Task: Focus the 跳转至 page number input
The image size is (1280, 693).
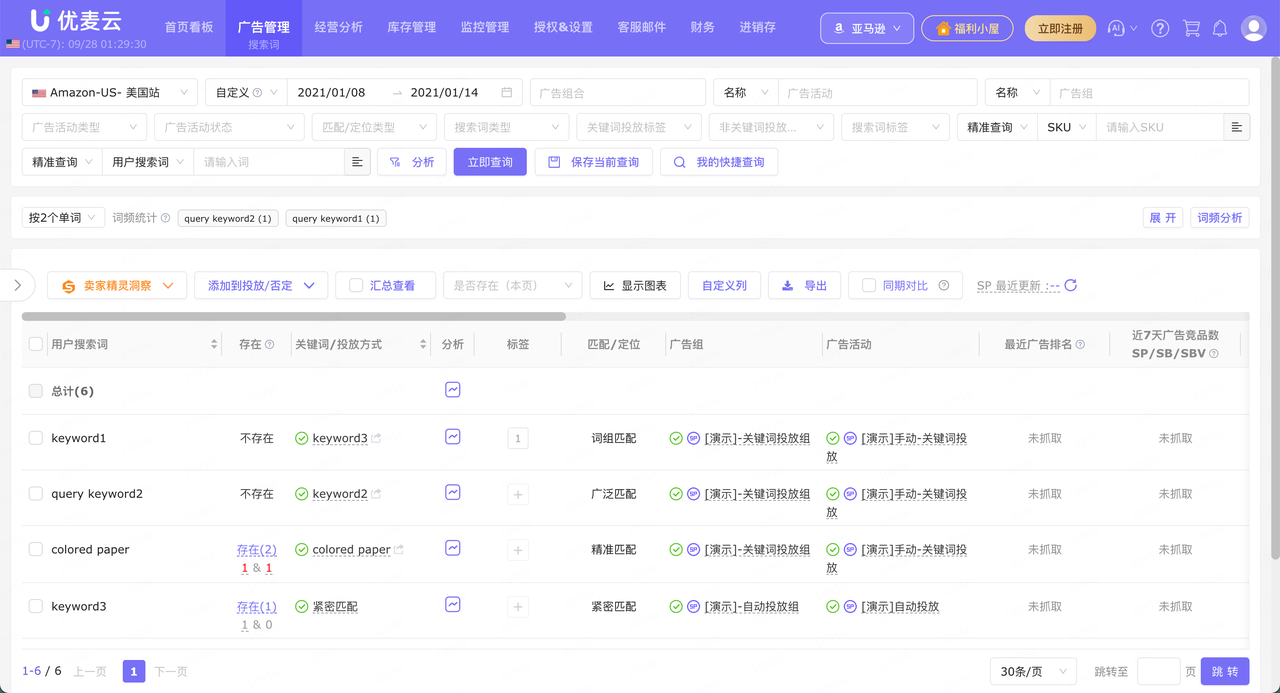Action: 1159,671
